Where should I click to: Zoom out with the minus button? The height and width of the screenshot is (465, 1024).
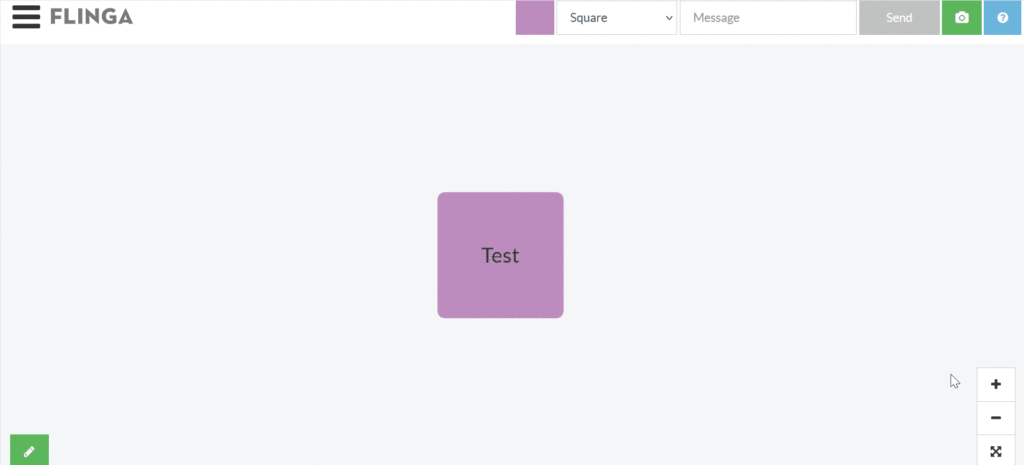tap(996, 418)
